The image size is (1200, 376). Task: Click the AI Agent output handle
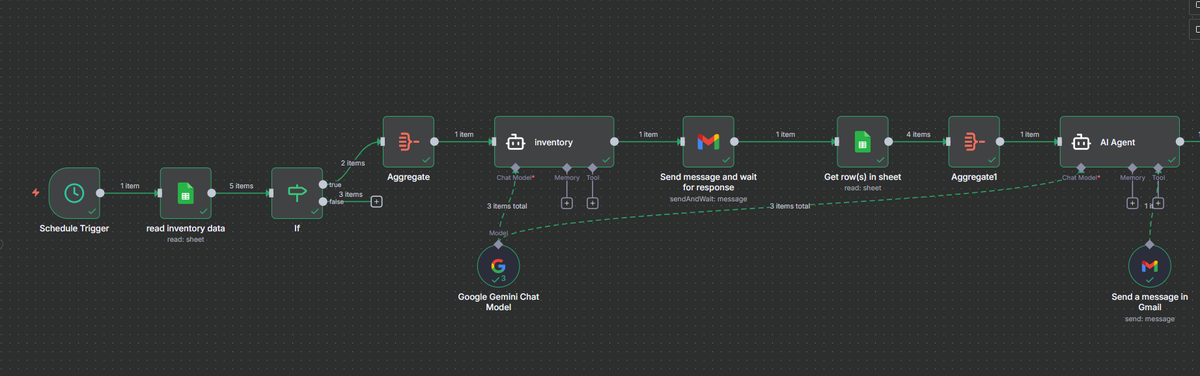[1179, 142]
